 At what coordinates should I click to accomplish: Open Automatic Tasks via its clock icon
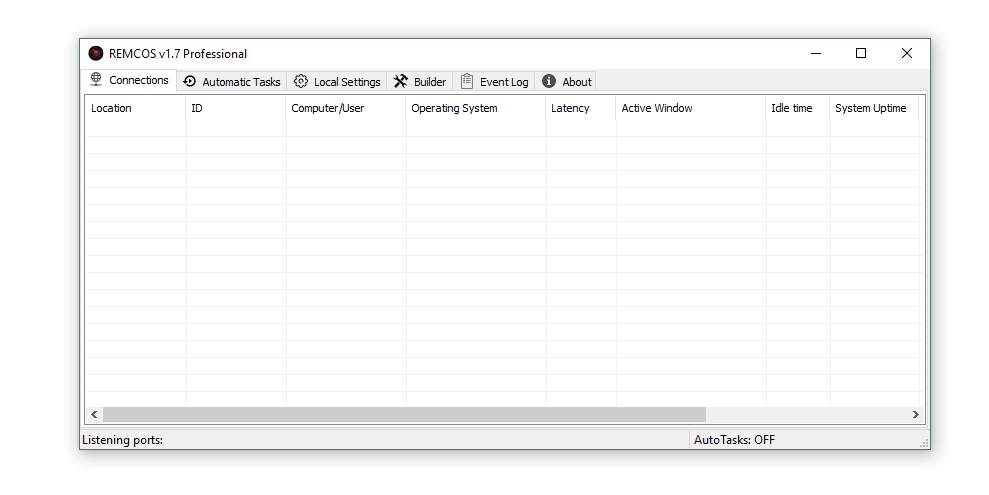point(190,82)
